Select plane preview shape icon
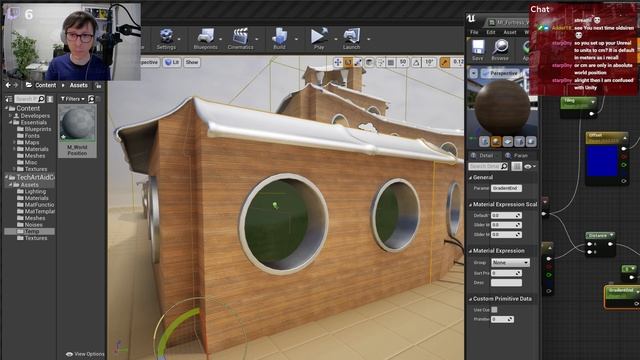The width and height of the screenshot is (640, 360). click(x=508, y=141)
